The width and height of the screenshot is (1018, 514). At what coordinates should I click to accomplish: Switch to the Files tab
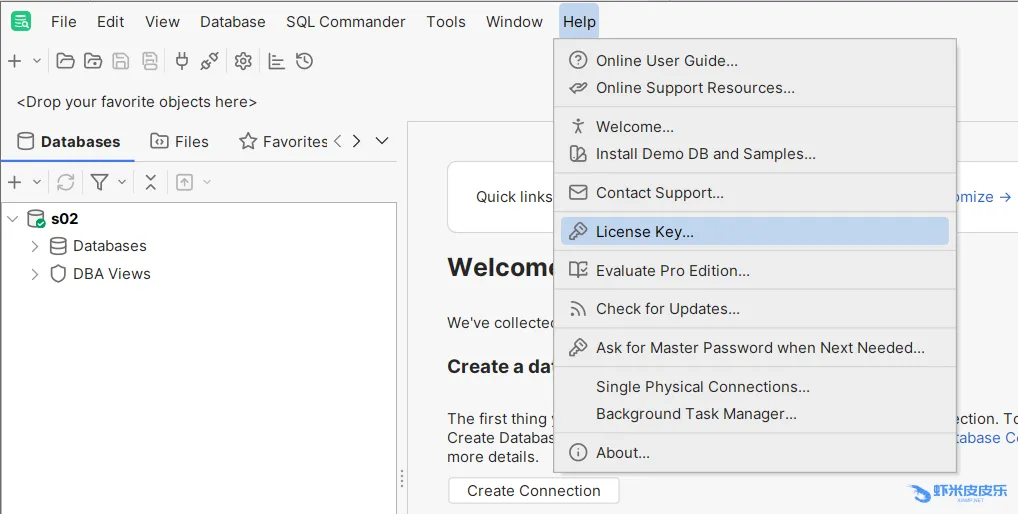point(180,141)
